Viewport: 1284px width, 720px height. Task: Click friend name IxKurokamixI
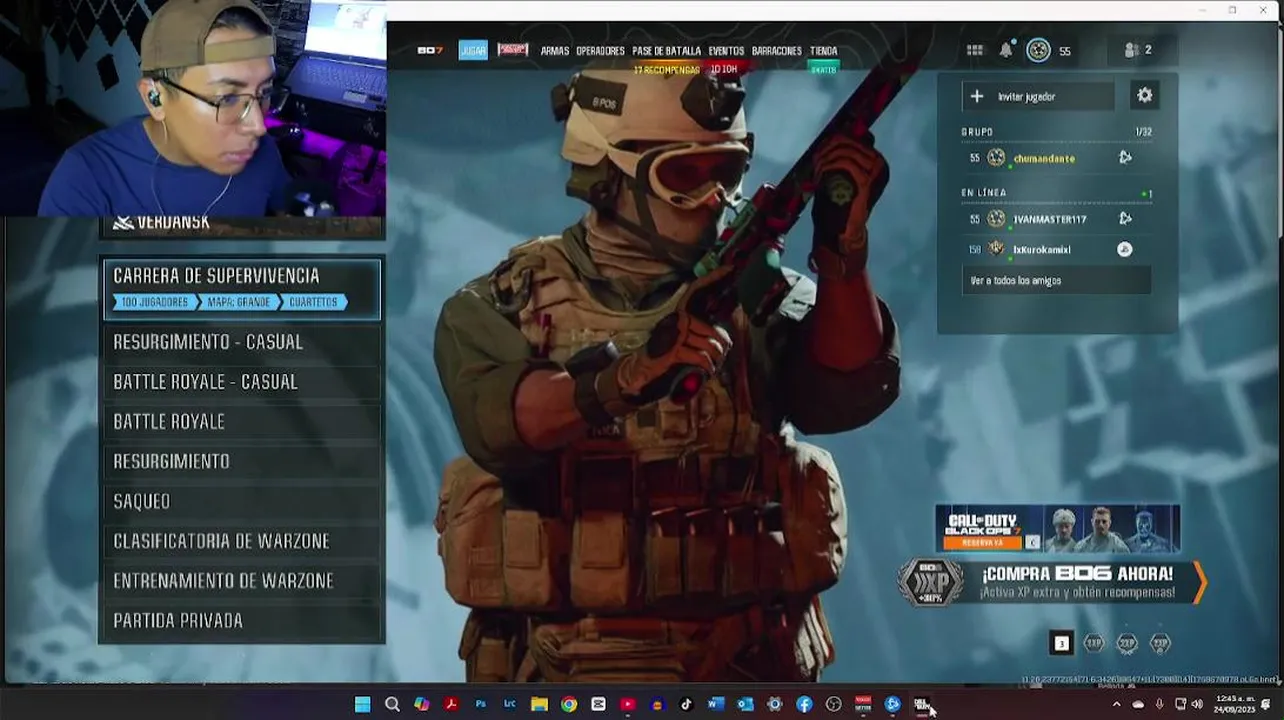pos(1041,250)
